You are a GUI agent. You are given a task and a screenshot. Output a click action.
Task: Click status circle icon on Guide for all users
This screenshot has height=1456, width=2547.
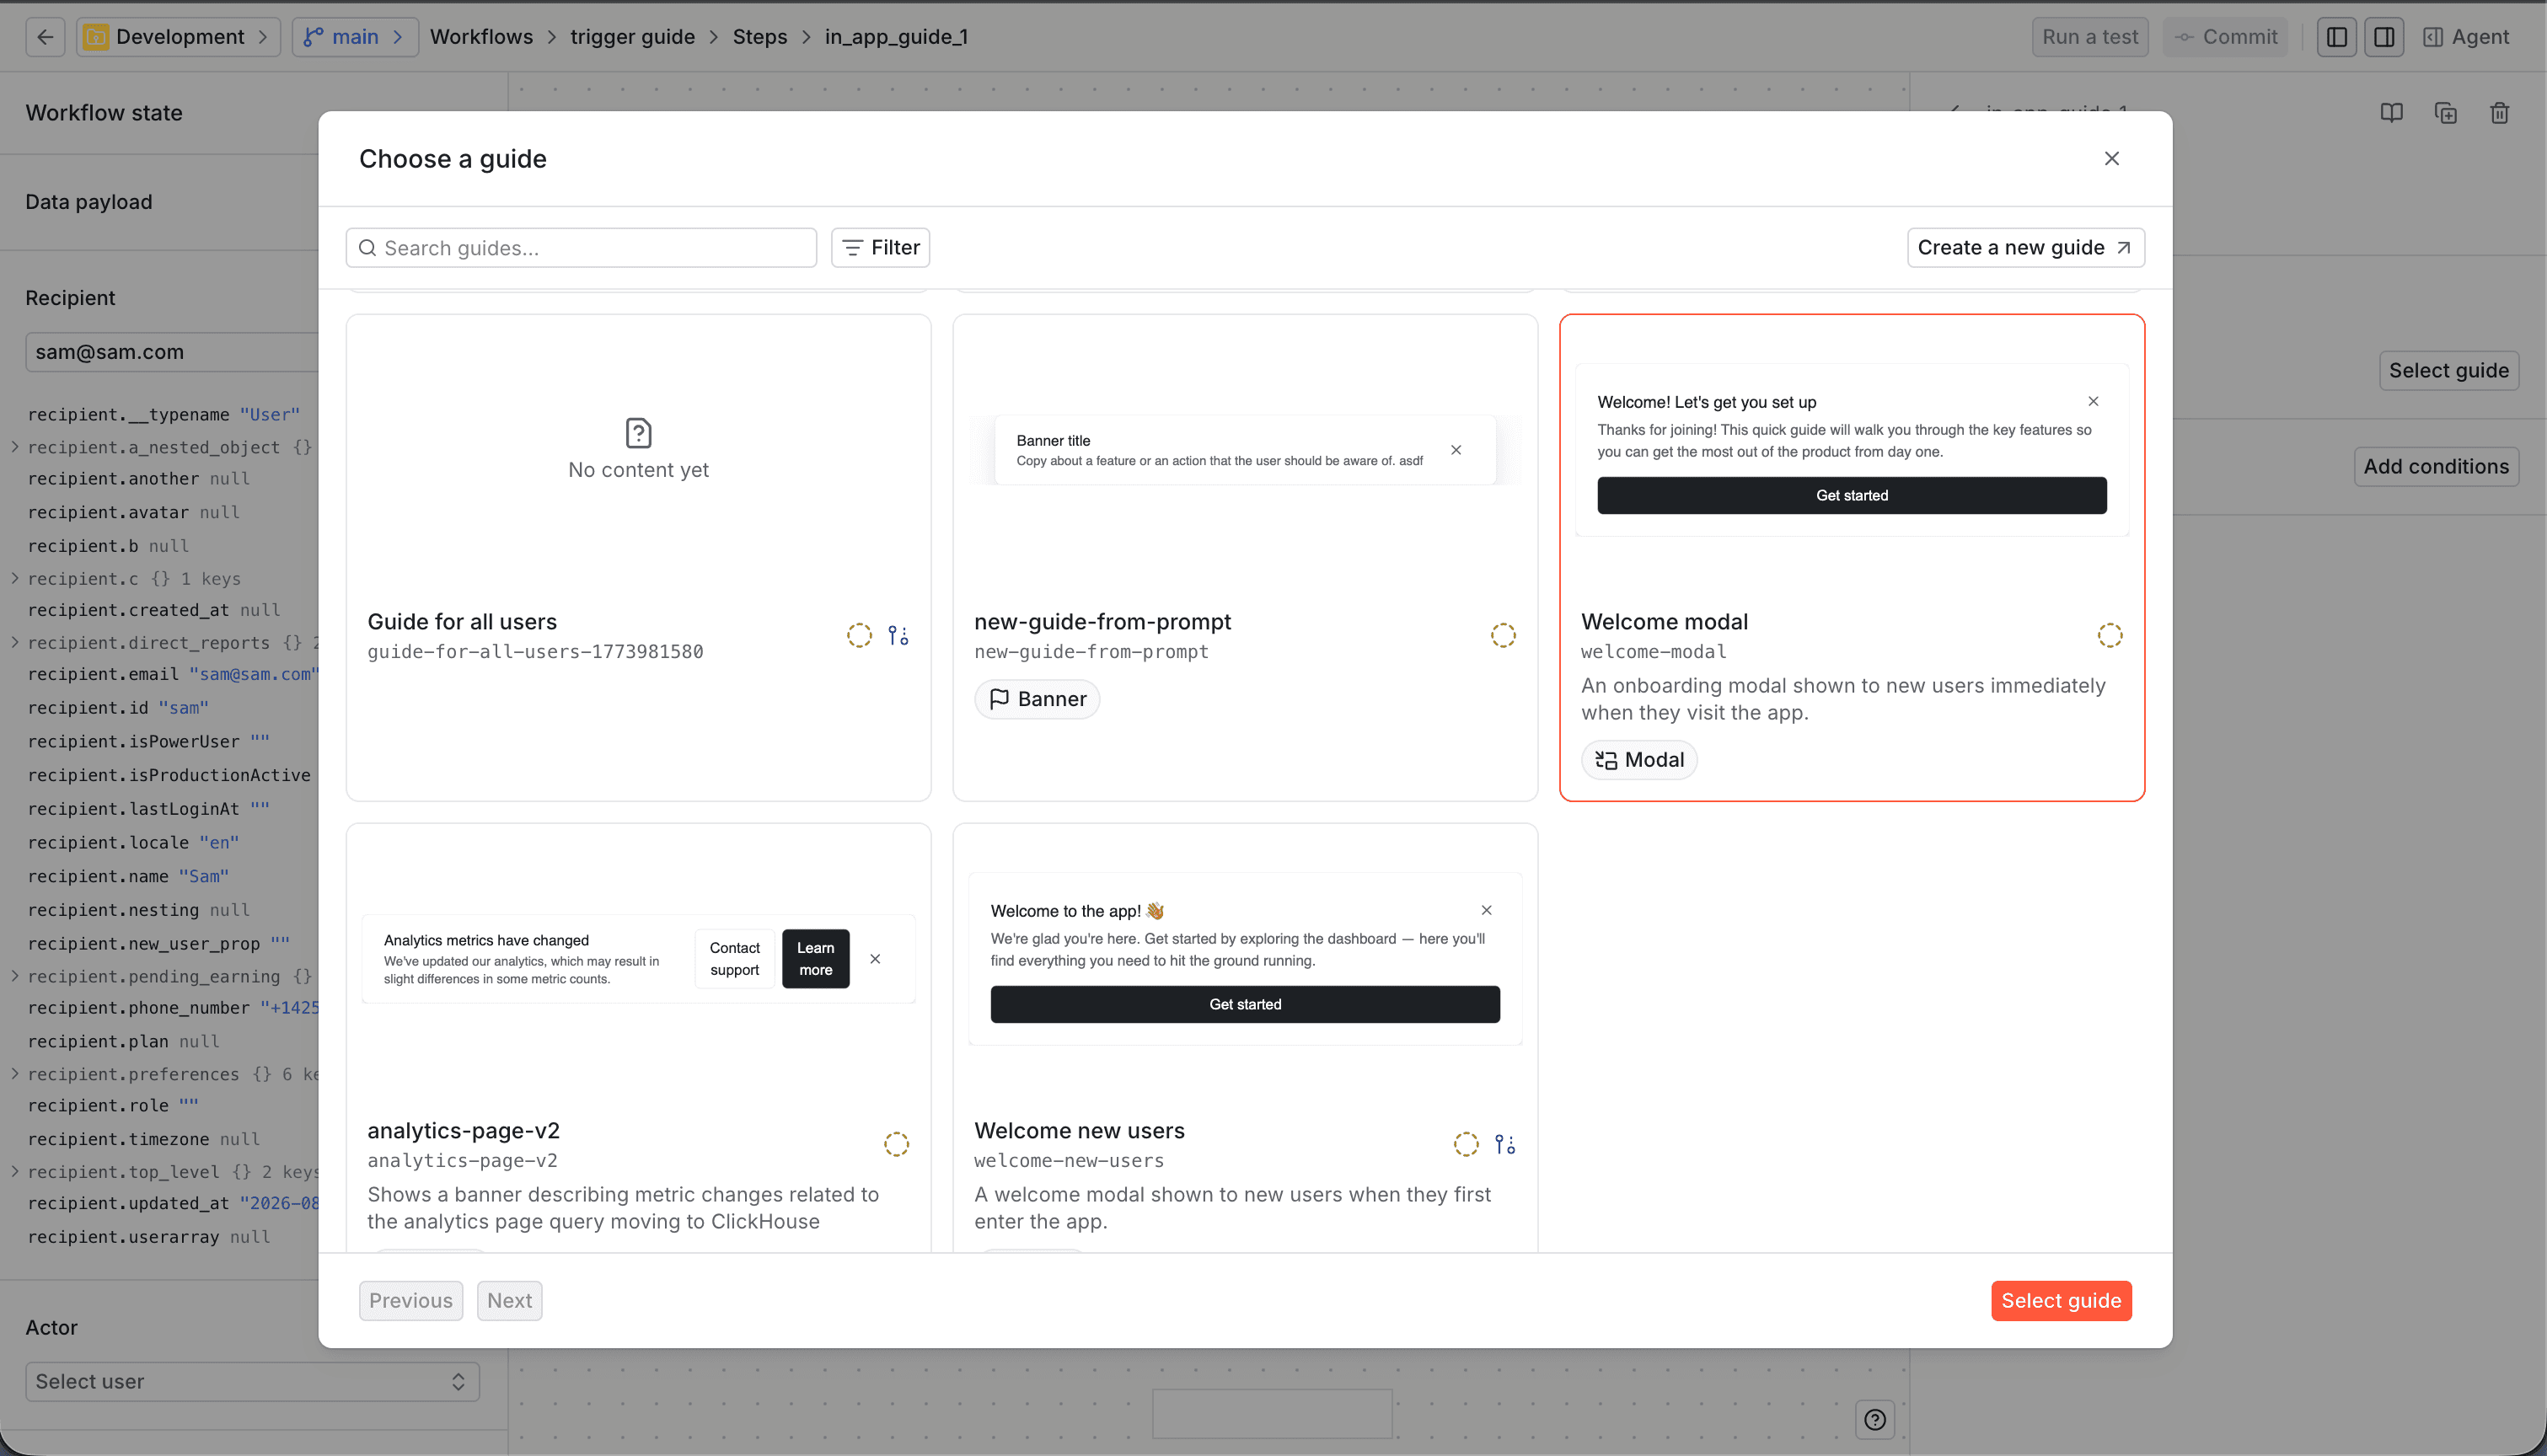pyautogui.click(x=859, y=635)
